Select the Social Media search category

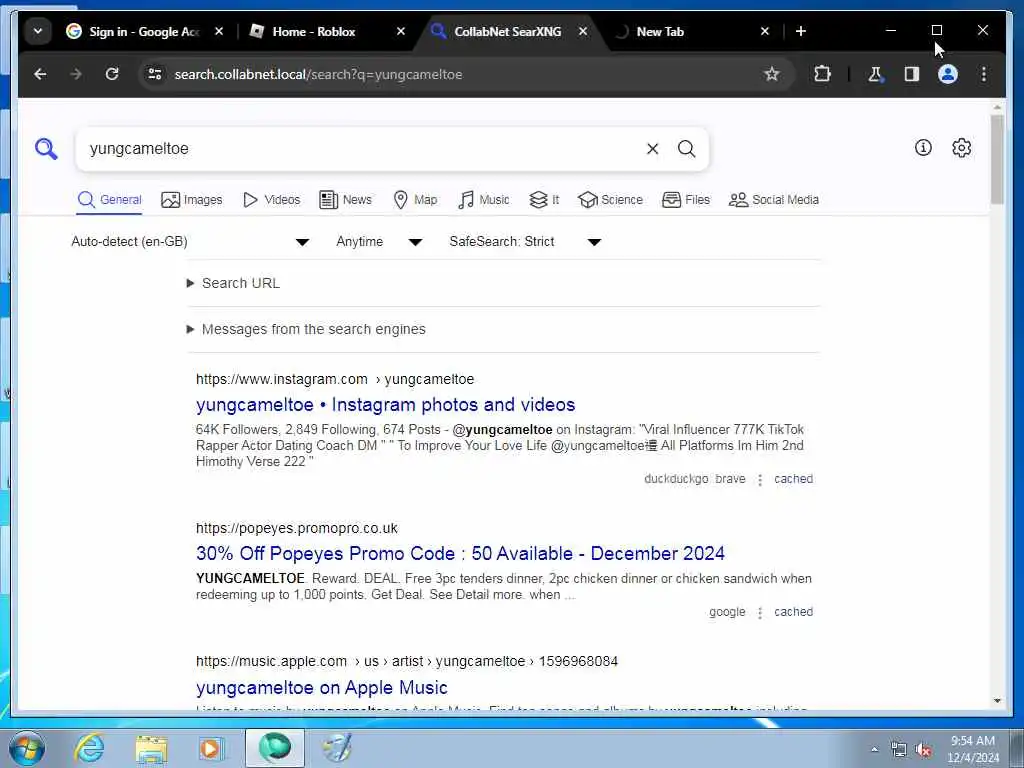point(774,200)
